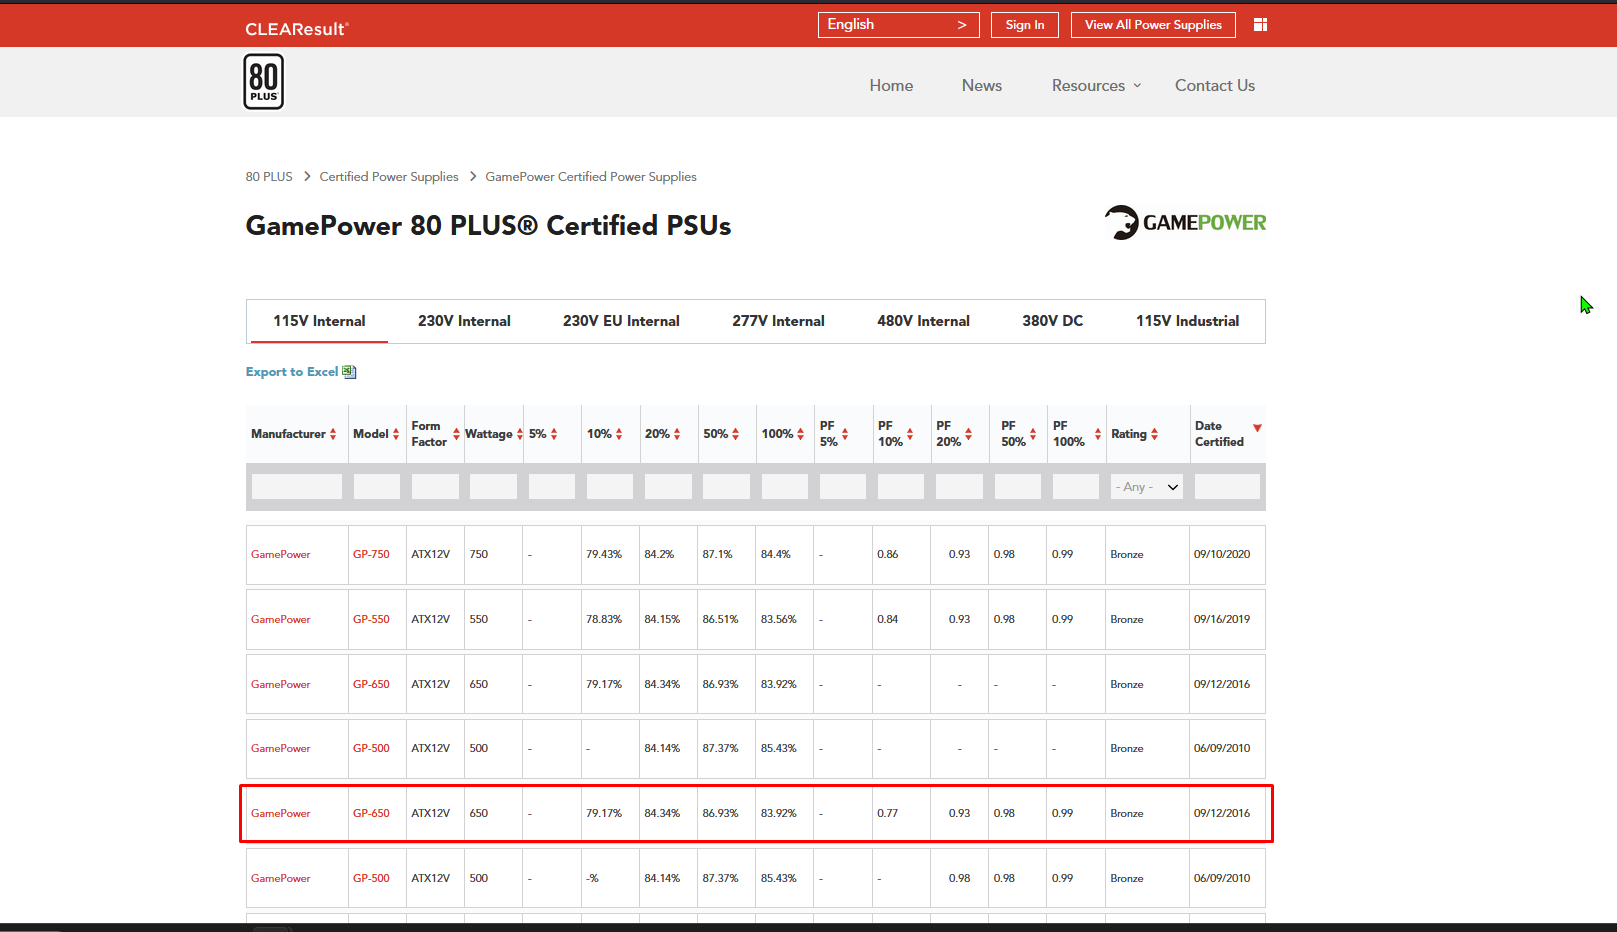Sort by Model column arrows
This screenshot has width=1617, height=932.
(x=396, y=434)
